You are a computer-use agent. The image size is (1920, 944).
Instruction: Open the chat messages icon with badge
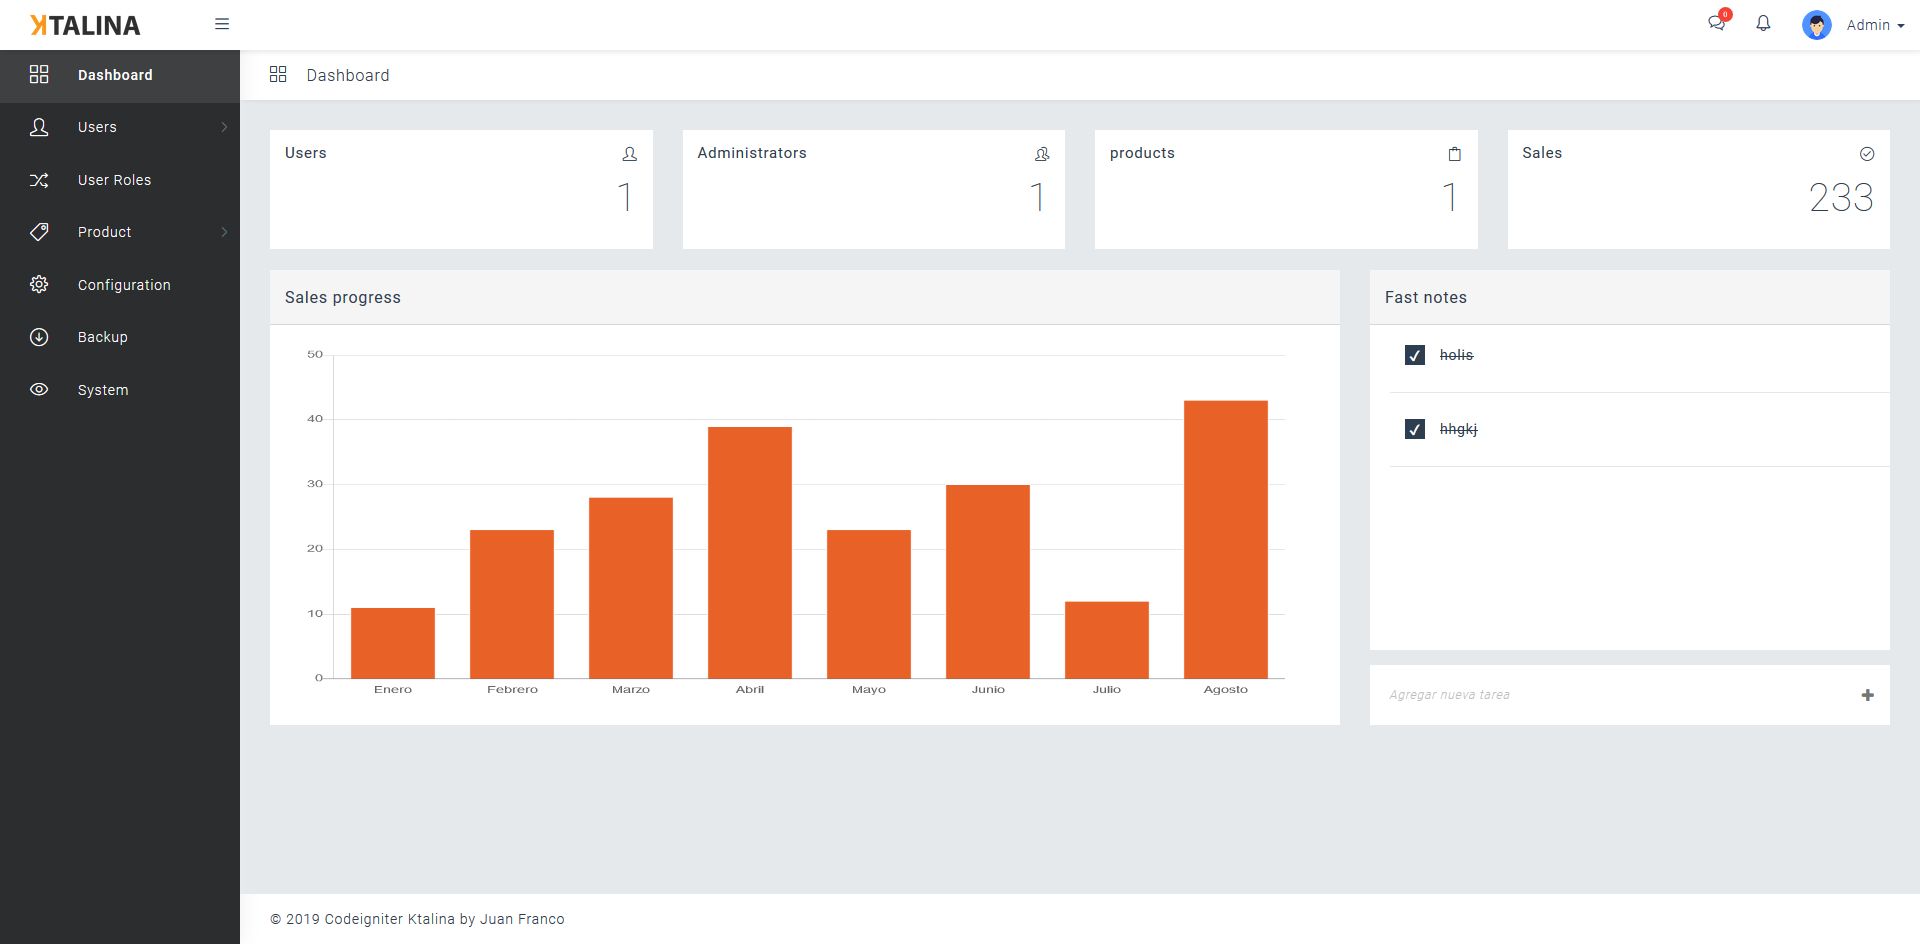click(1718, 22)
